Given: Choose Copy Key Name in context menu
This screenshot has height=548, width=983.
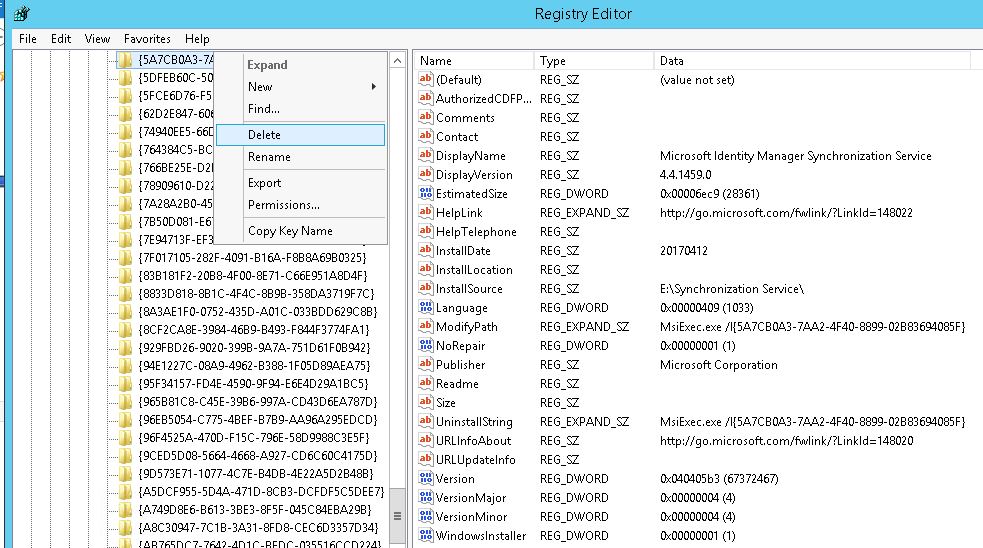Looking at the screenshot, I should [300, 231].
